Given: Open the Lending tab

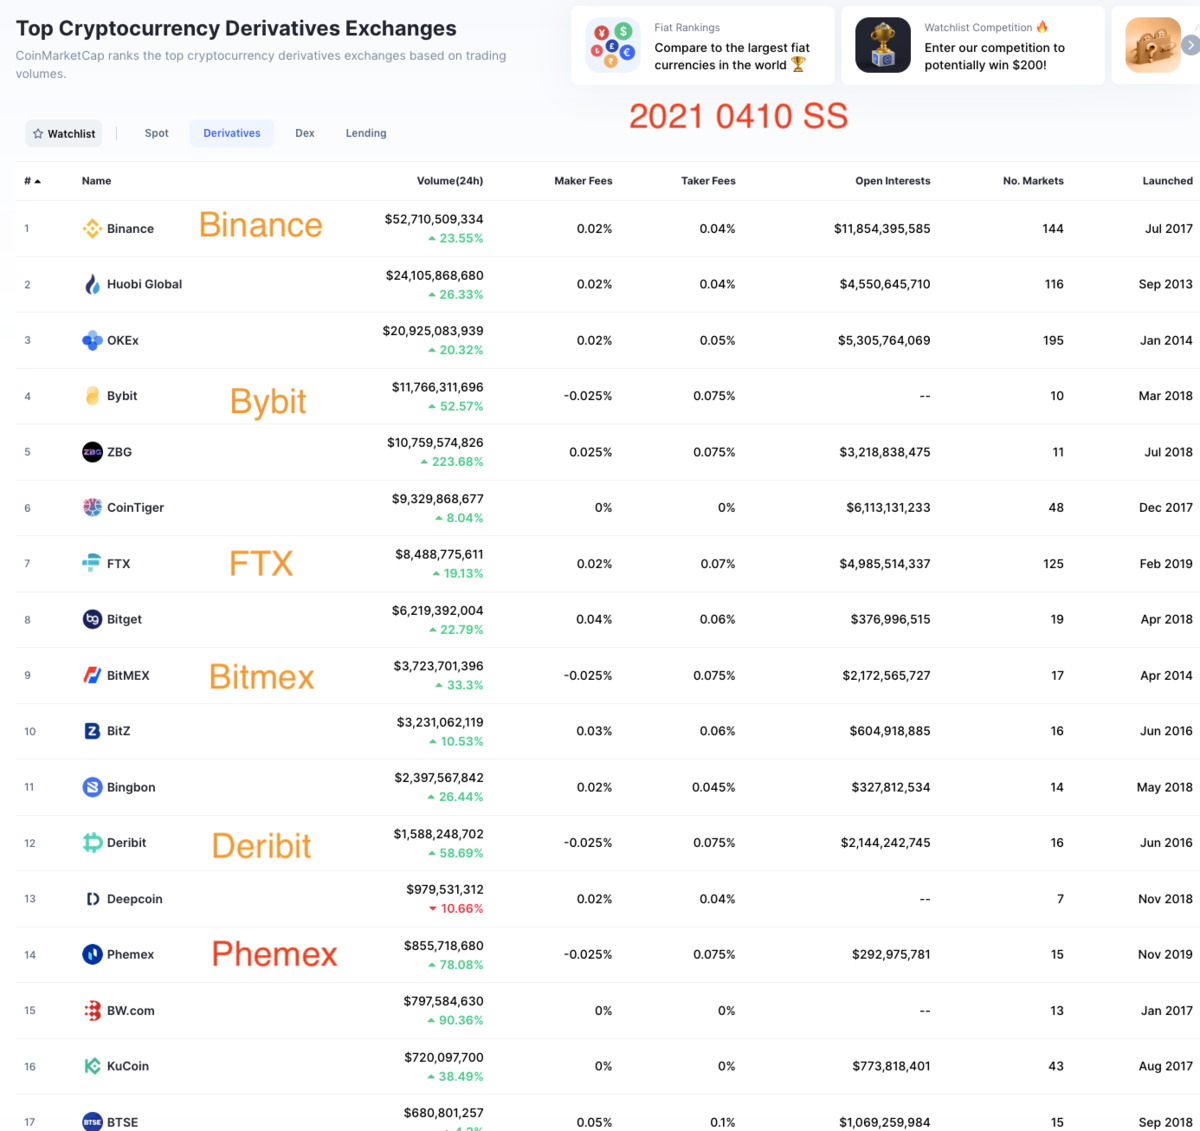Looking at the screenshot, I should [x=365, y=133].
